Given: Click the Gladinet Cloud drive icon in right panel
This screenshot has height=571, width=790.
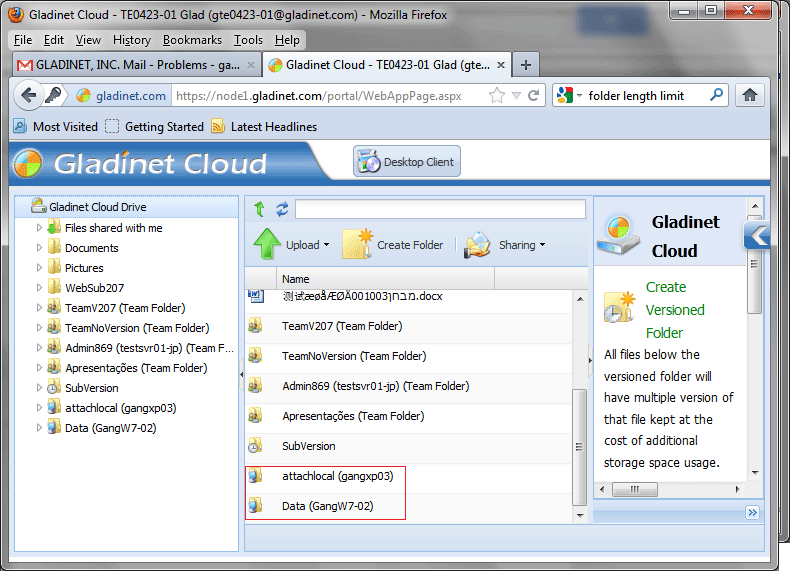Looking at the screenshot, I should (x=619, y=235).
